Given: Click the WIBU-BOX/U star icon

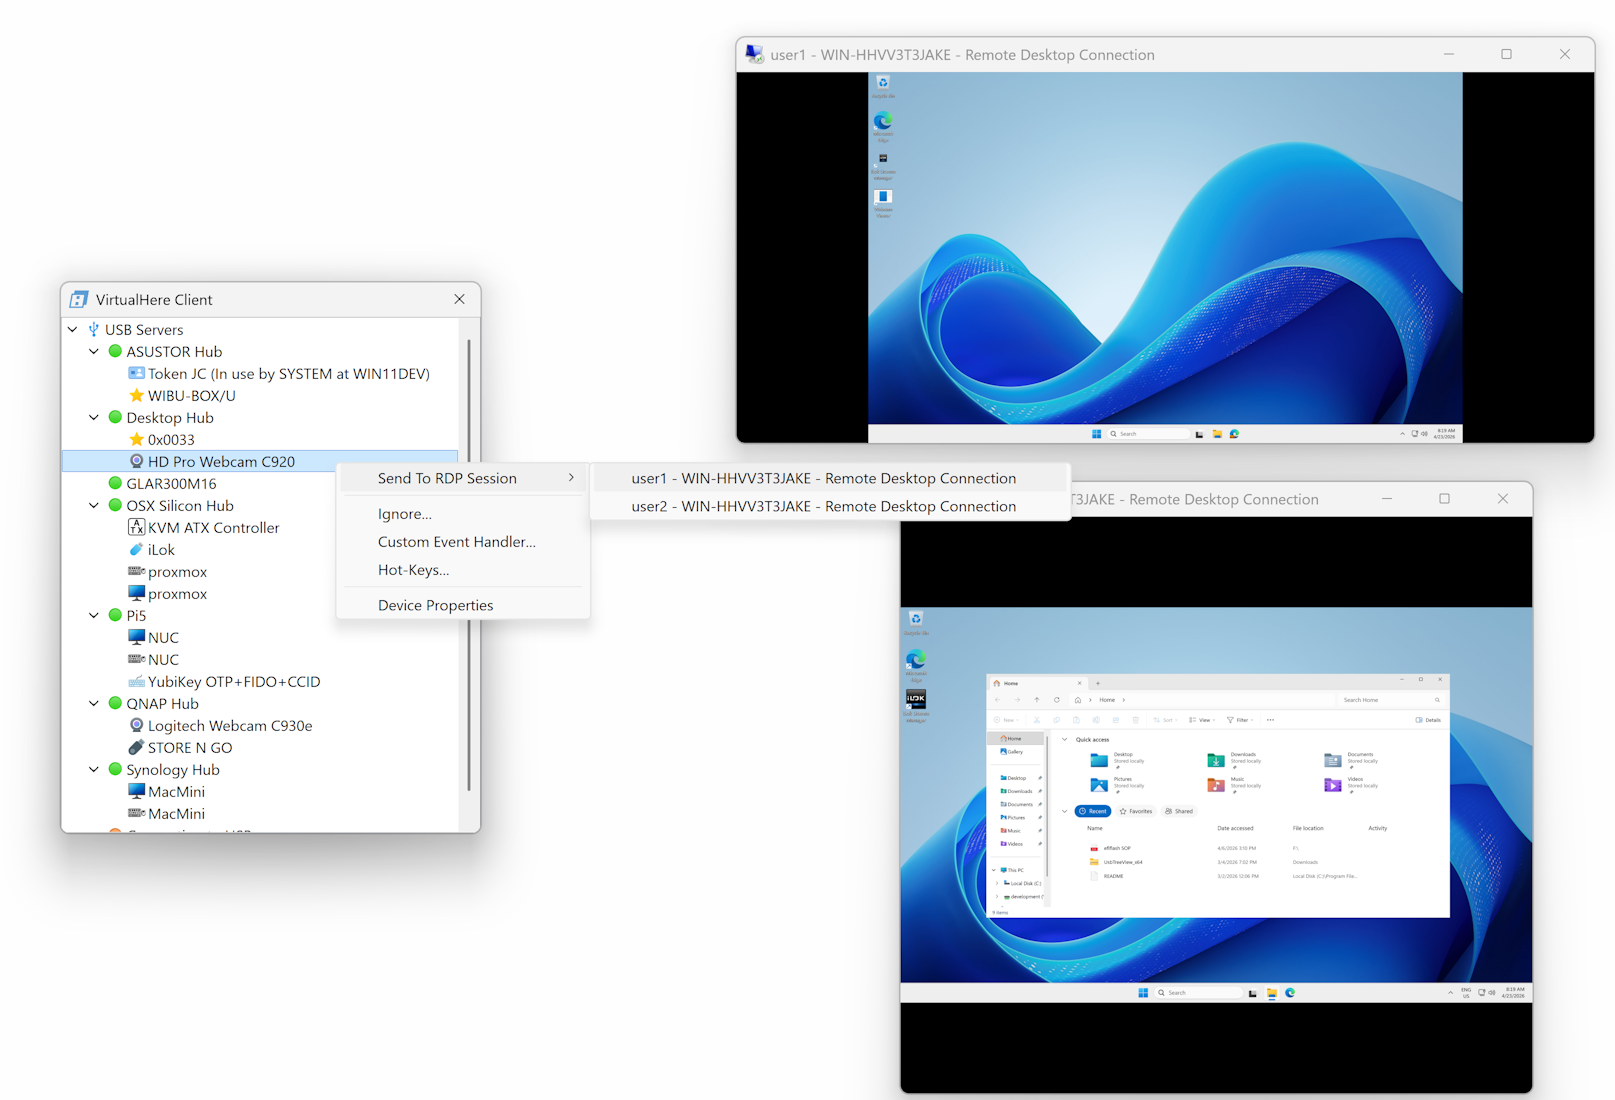Looking at the screenshot, I should coord(136,396).
